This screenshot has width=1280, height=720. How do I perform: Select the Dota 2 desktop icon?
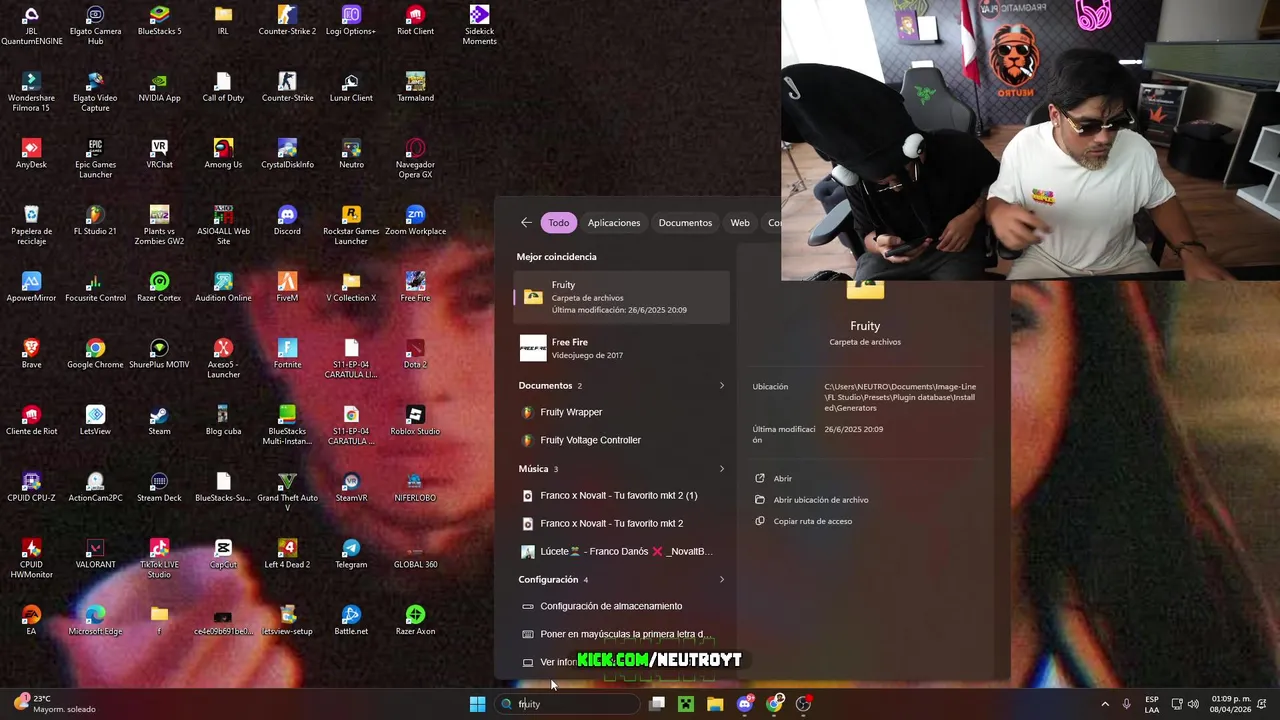[415, 354]
